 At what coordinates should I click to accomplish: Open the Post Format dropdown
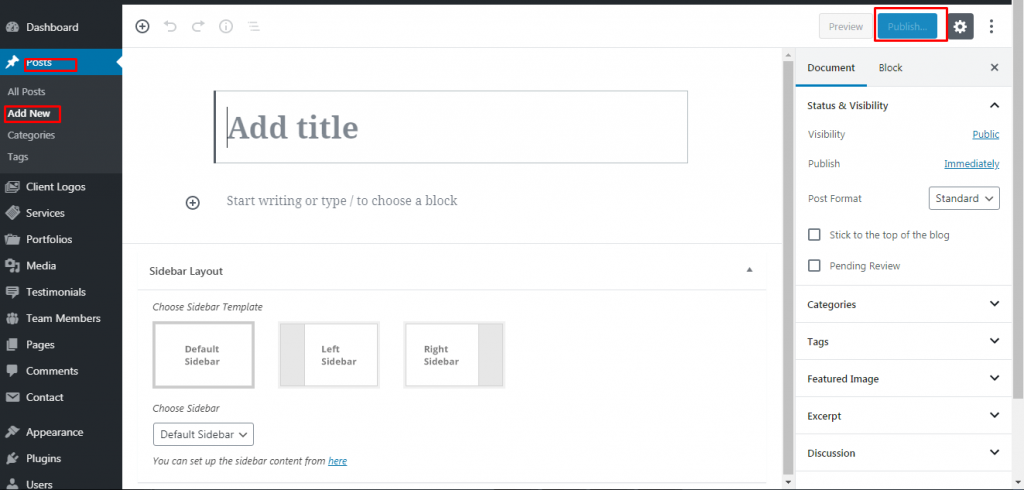coord(964,198)
